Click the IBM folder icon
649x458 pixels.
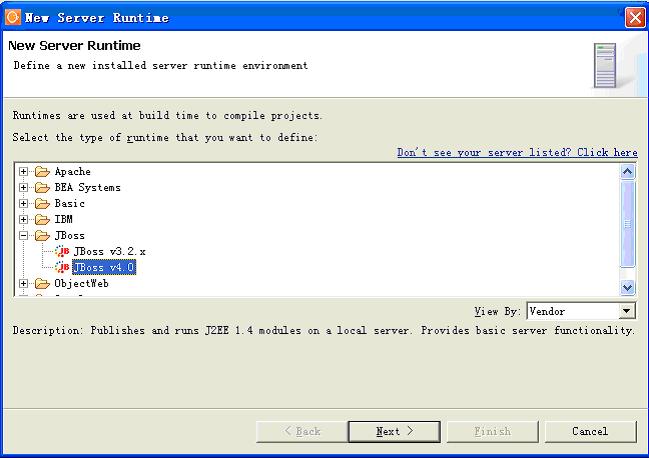click(42, 219)
